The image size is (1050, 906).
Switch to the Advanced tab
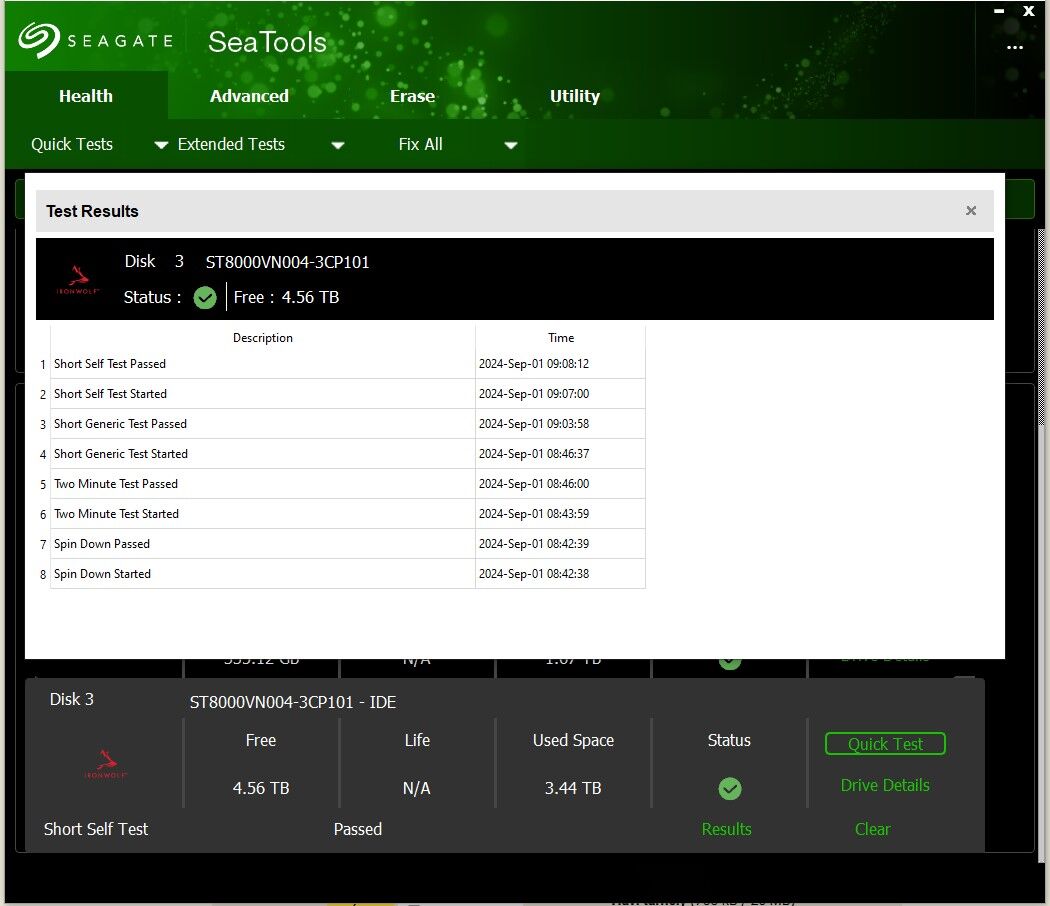249,96
